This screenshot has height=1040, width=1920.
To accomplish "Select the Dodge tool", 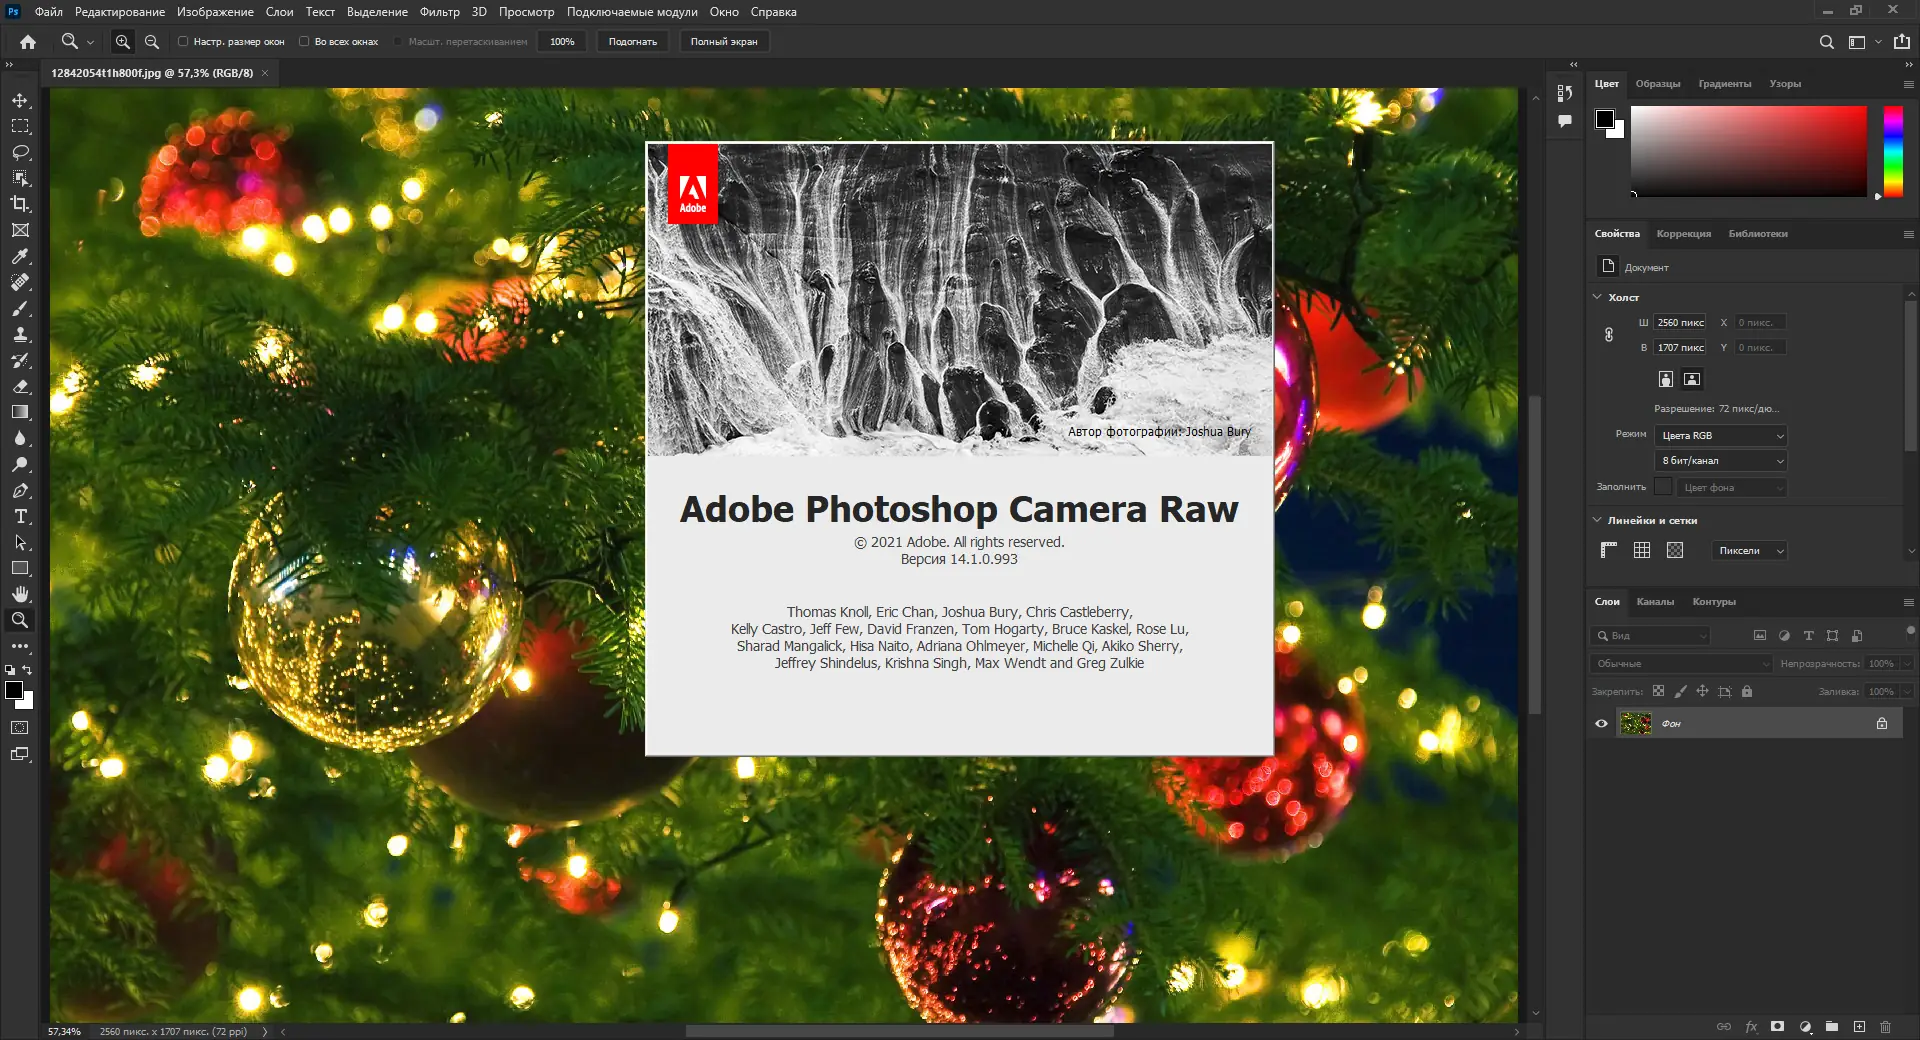I will click(x=20, y=465).
